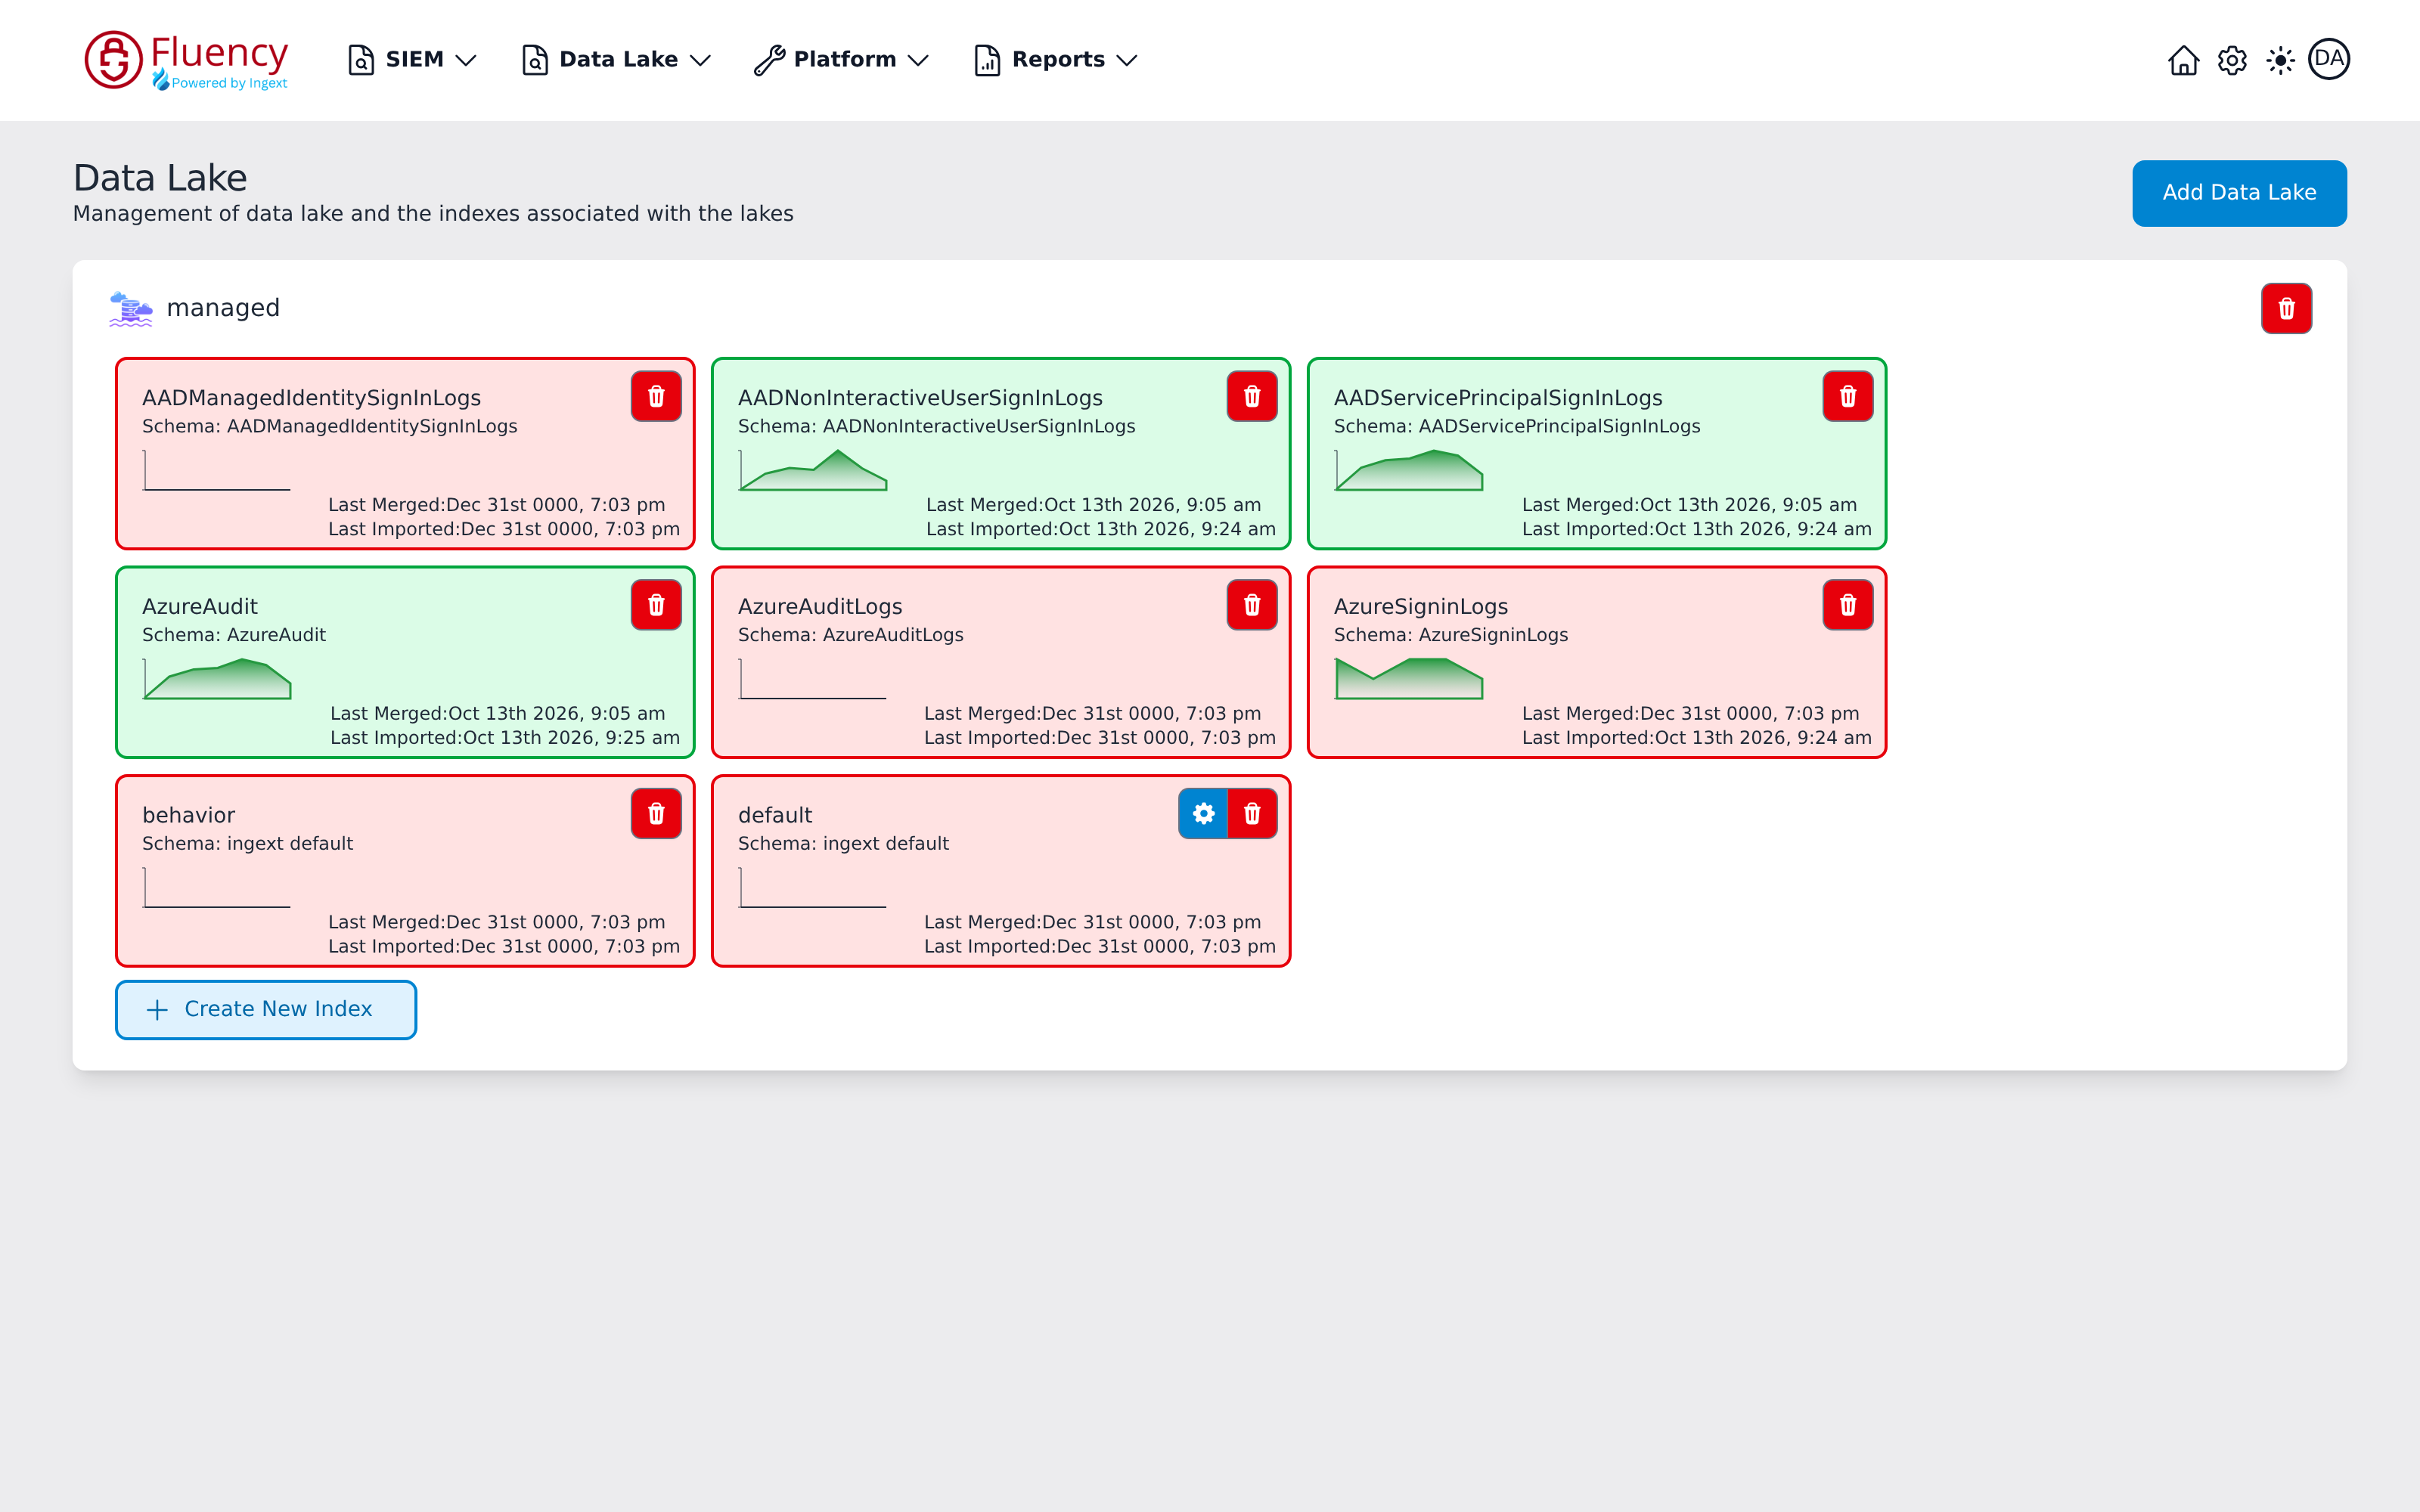Click the managed data lake icon

pos(131,309)
